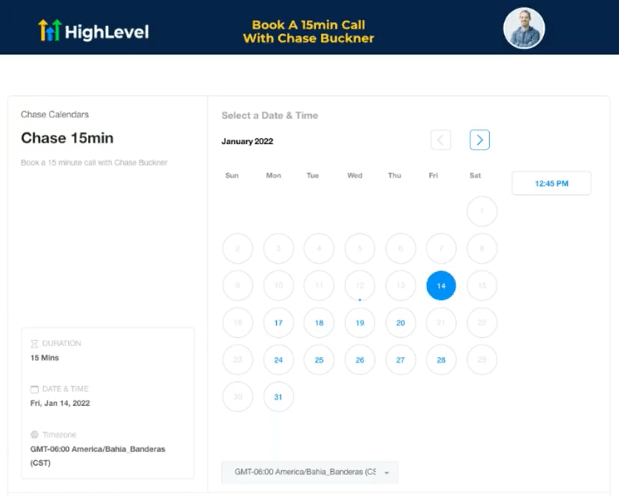
Task: Click the disabled date January 1
Action: pos(482,211)
